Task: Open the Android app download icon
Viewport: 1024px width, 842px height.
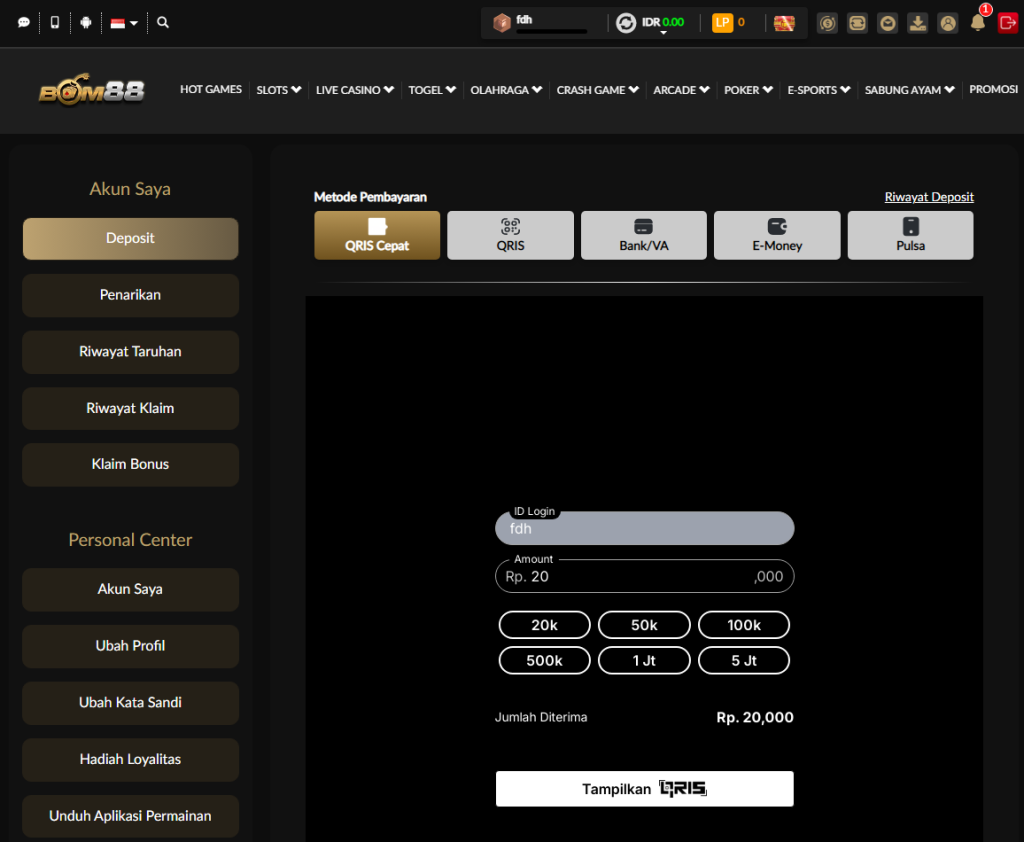Action: (86, 22)
